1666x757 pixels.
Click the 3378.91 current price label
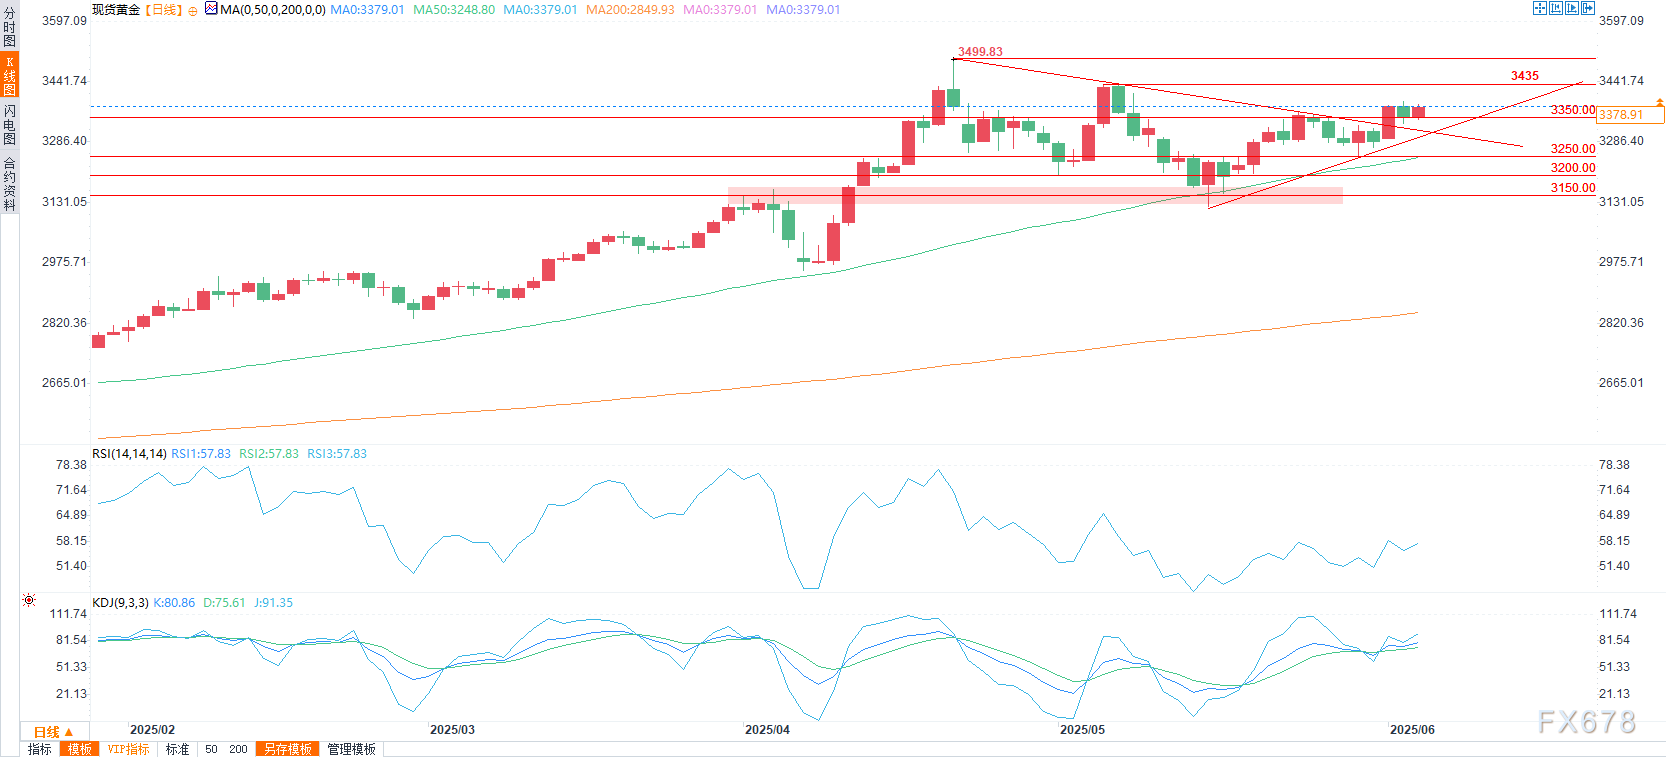click(1630, 115)
